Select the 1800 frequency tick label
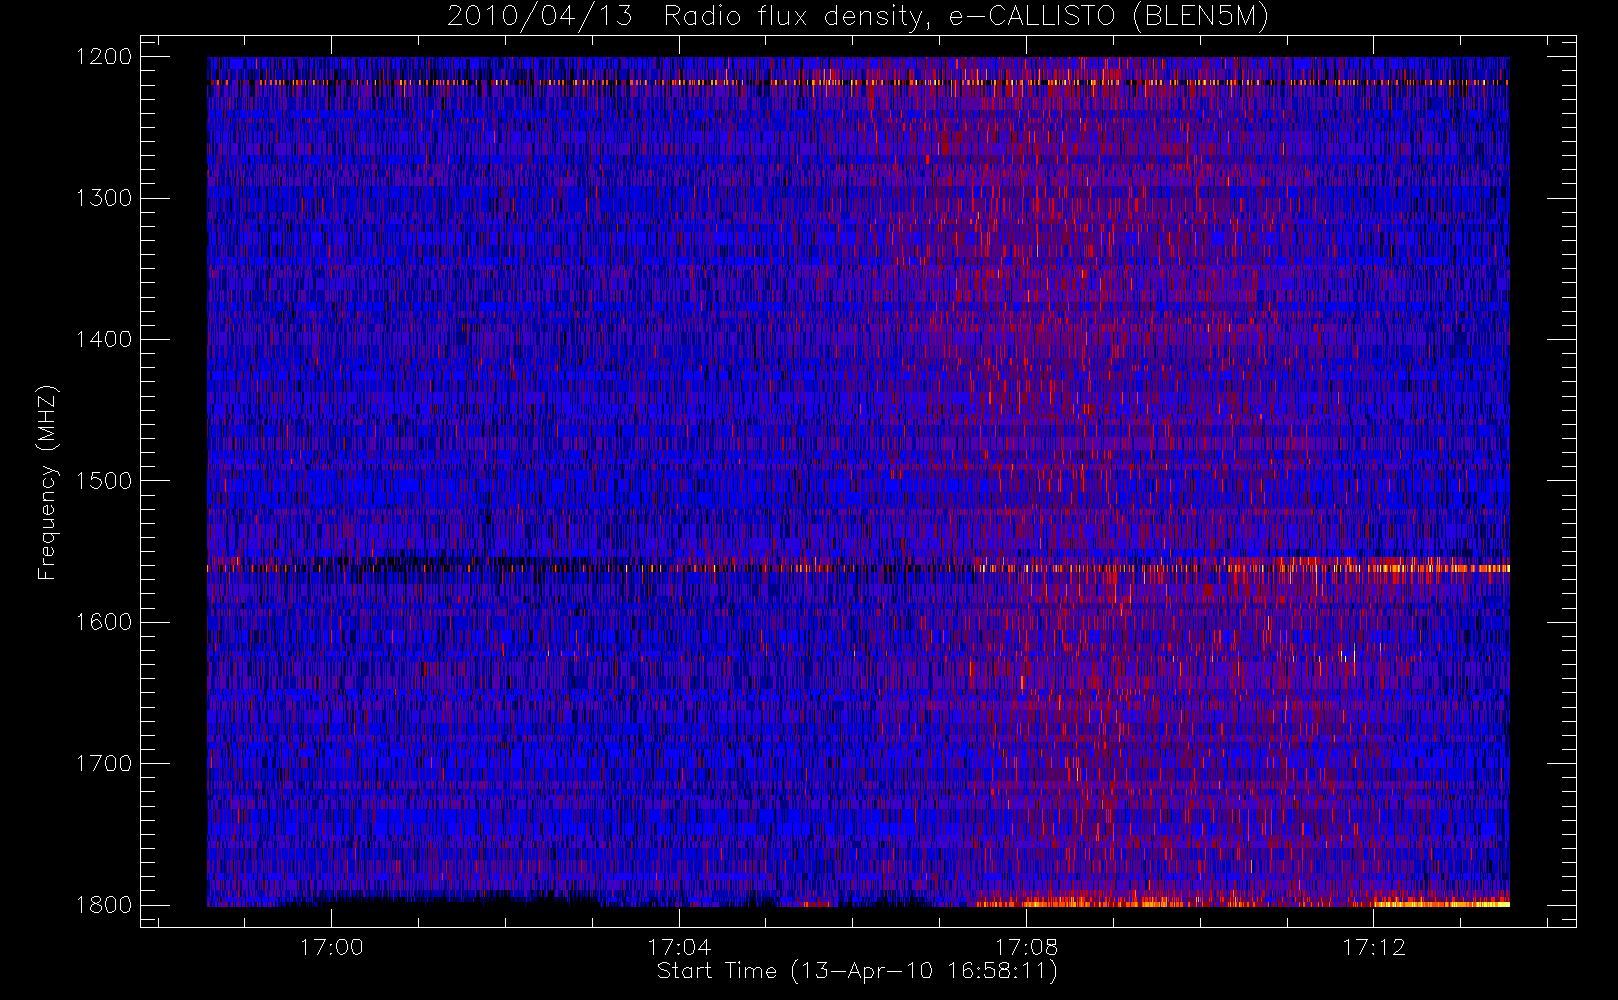This screenshot has height=1000, width=1618. [104, 905]
